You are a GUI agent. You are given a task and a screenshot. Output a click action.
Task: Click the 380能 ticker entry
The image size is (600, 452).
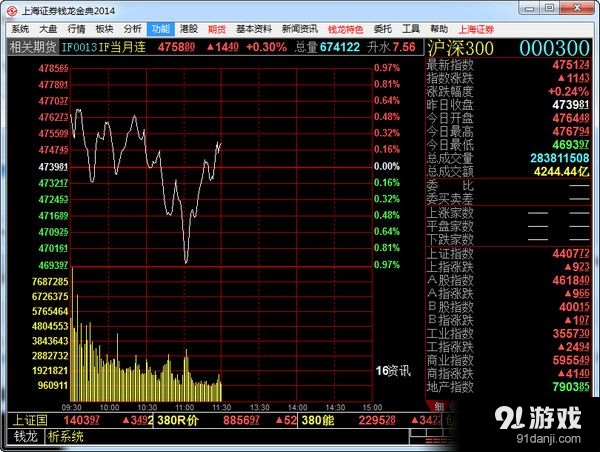318,421
